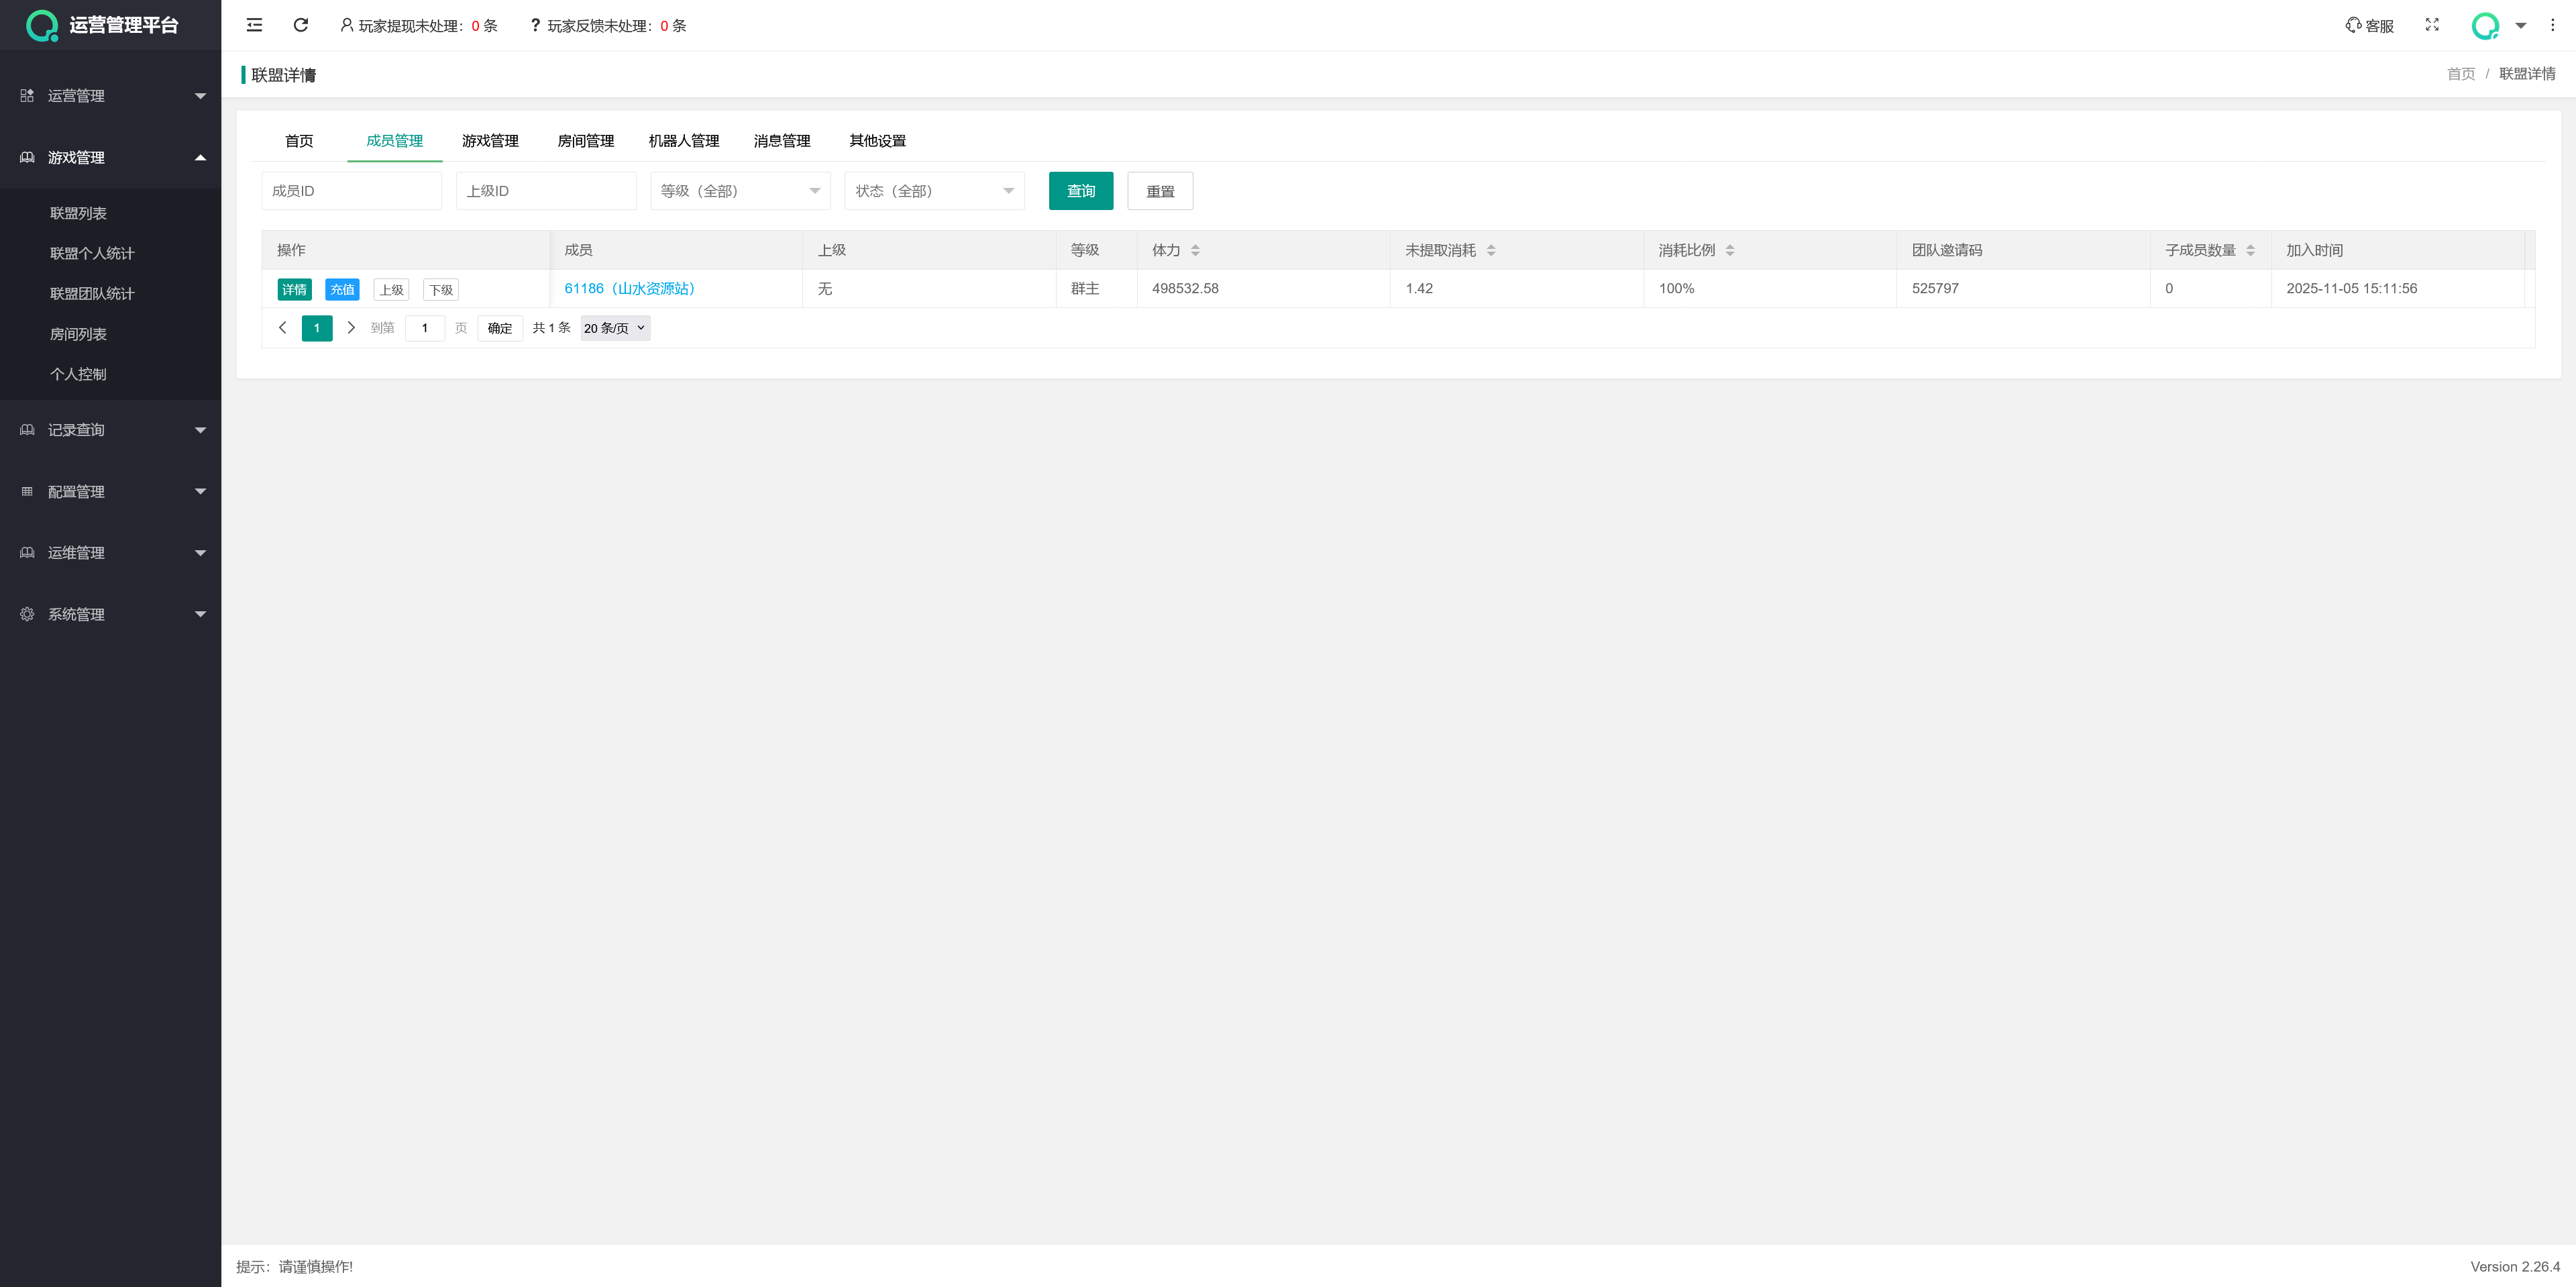Sort by 未提取消耗 column arrows
Image resolution: width=2576 pixels, height=1287 pixels.
click(x=1491, y=250)
